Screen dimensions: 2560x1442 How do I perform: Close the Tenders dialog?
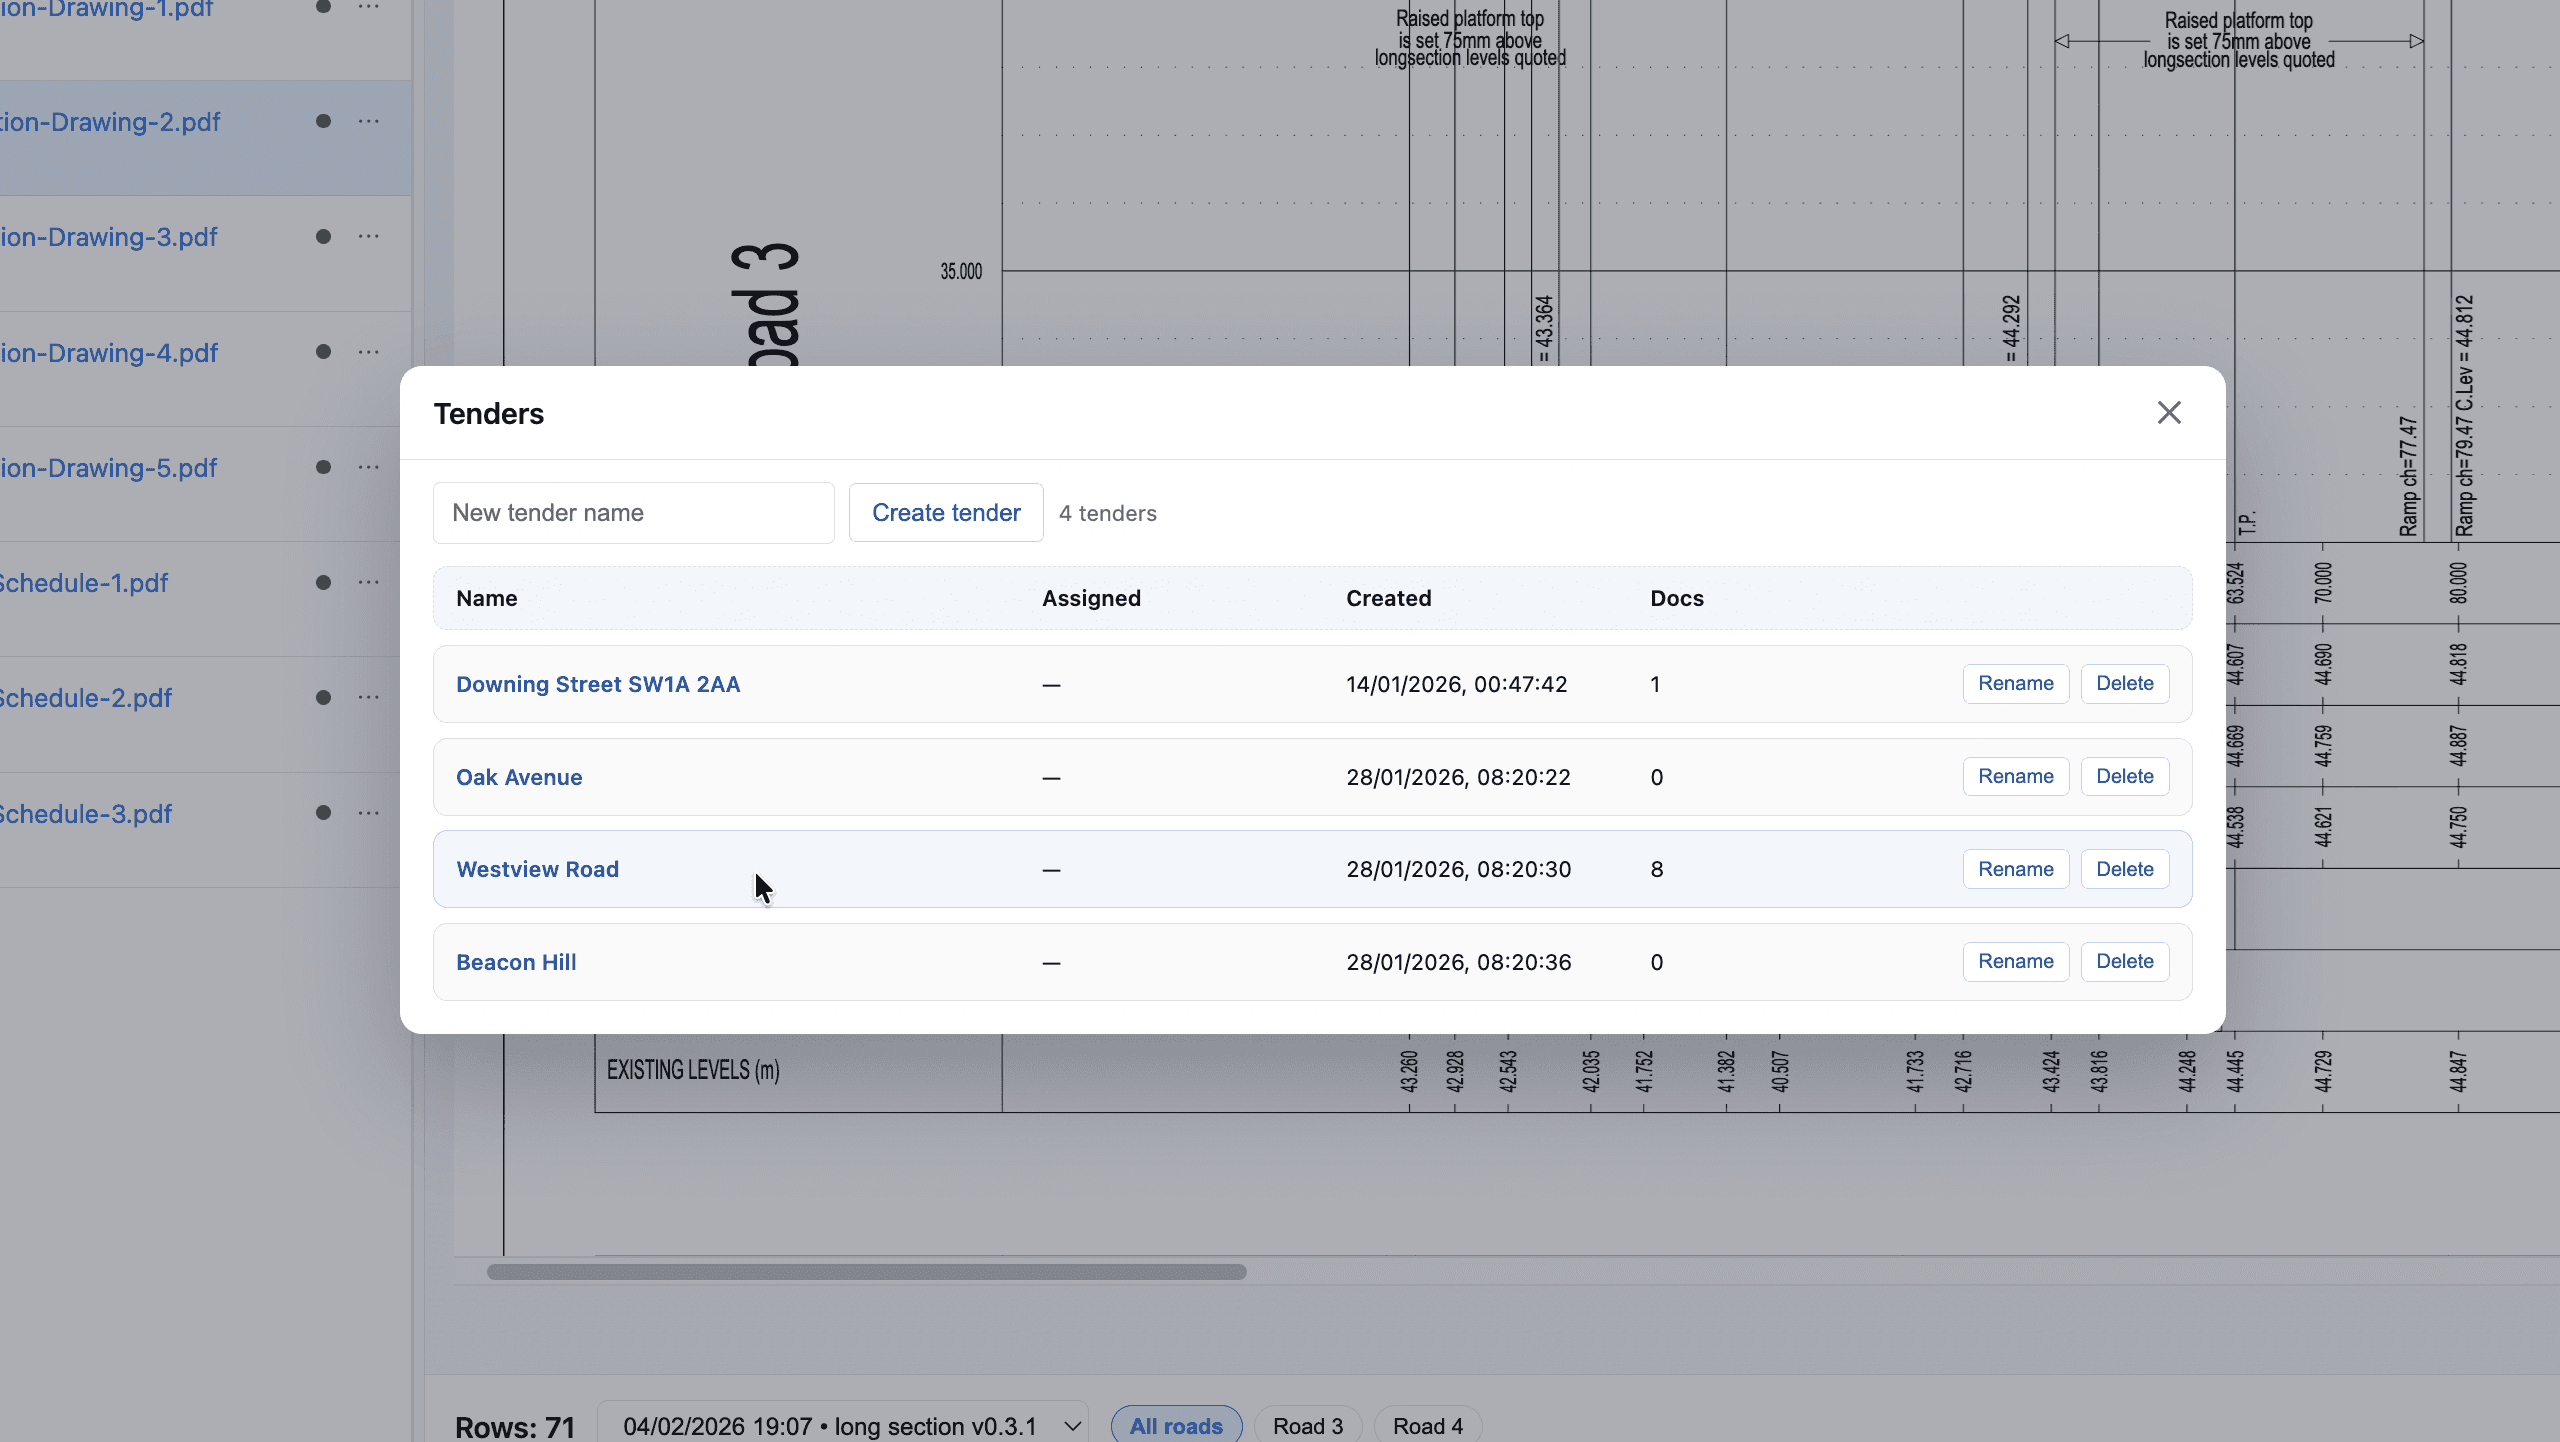(x=2168, y=413)
